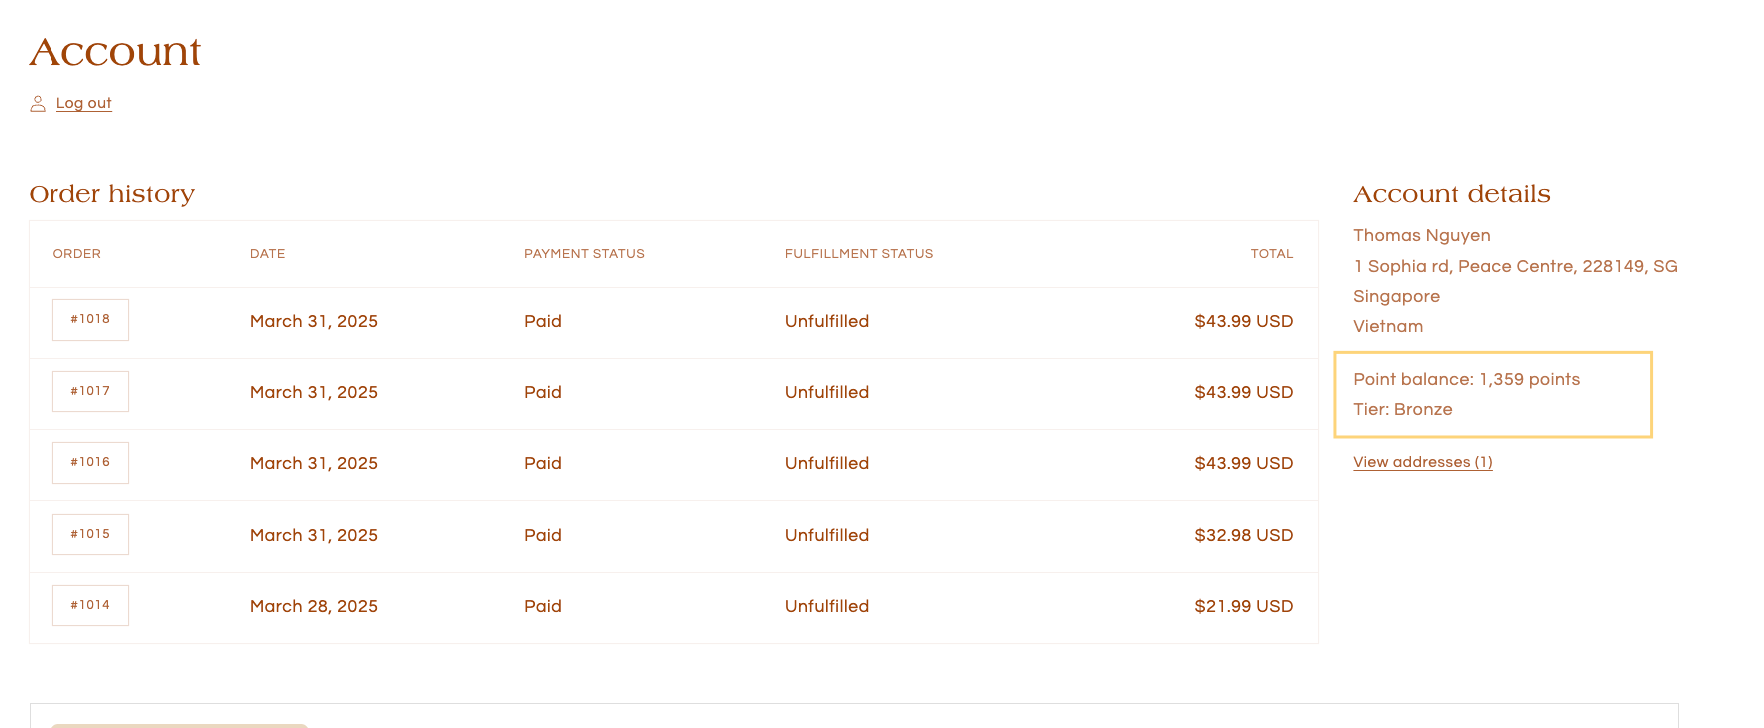The width and height of the screenshot is (1764, 728).
Task: View order #1015
Action: tap(90, 534)
